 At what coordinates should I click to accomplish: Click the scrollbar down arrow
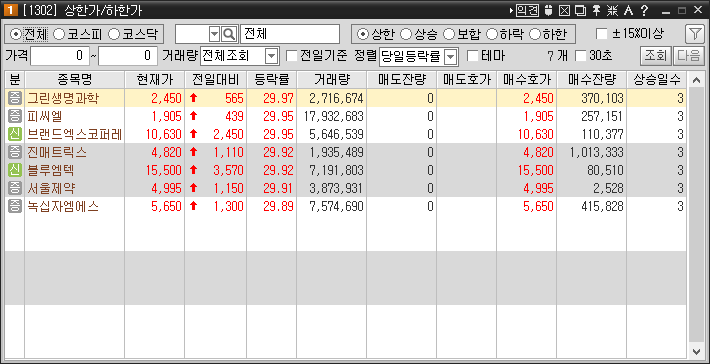(696, 351)
